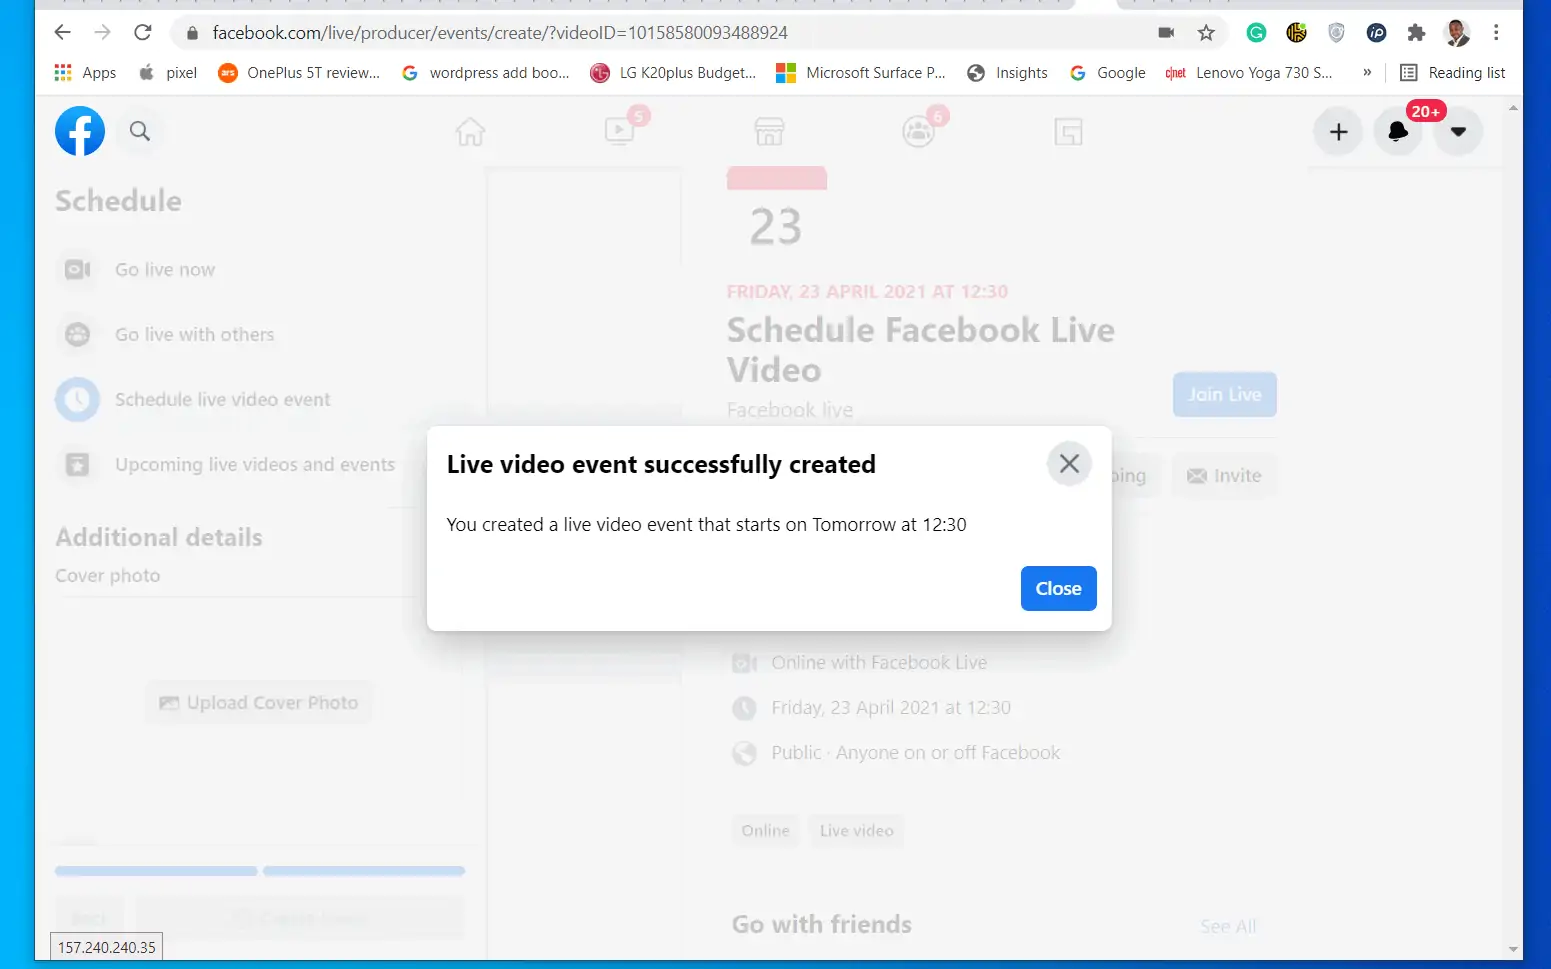Click the Close button in the dialog
This screenshot has height=969, width=1551.
1058,588
